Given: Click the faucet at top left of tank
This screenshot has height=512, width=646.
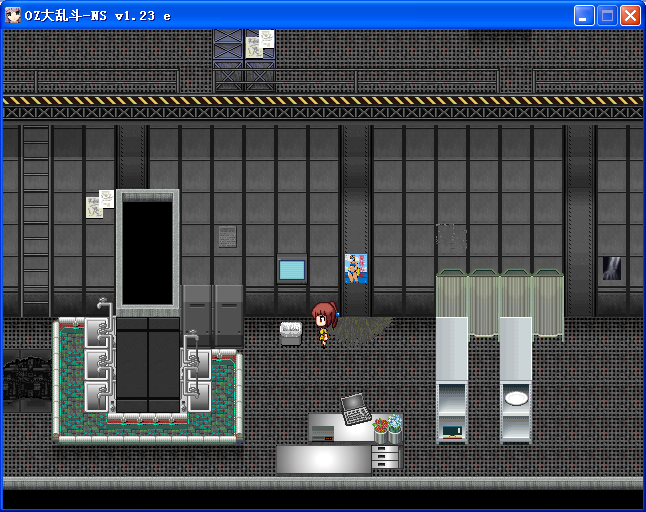Looking at the screenshot, I should coord(105,309).
